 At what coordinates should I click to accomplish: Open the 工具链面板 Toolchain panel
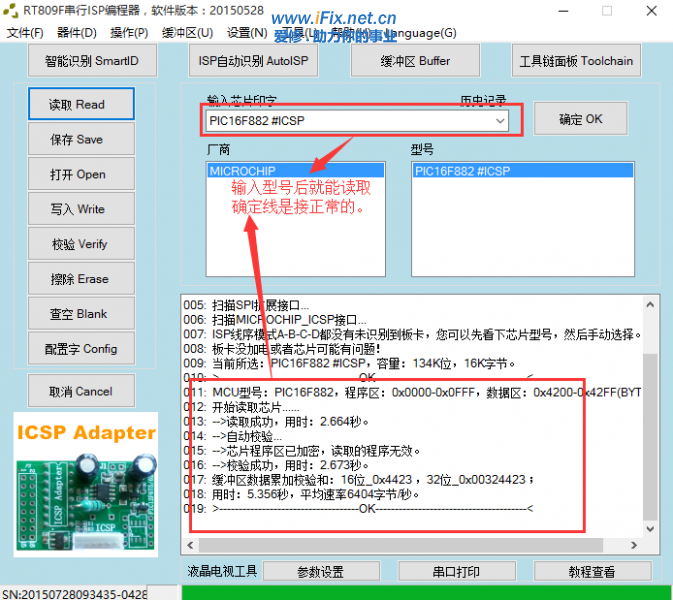pos(576,61)
